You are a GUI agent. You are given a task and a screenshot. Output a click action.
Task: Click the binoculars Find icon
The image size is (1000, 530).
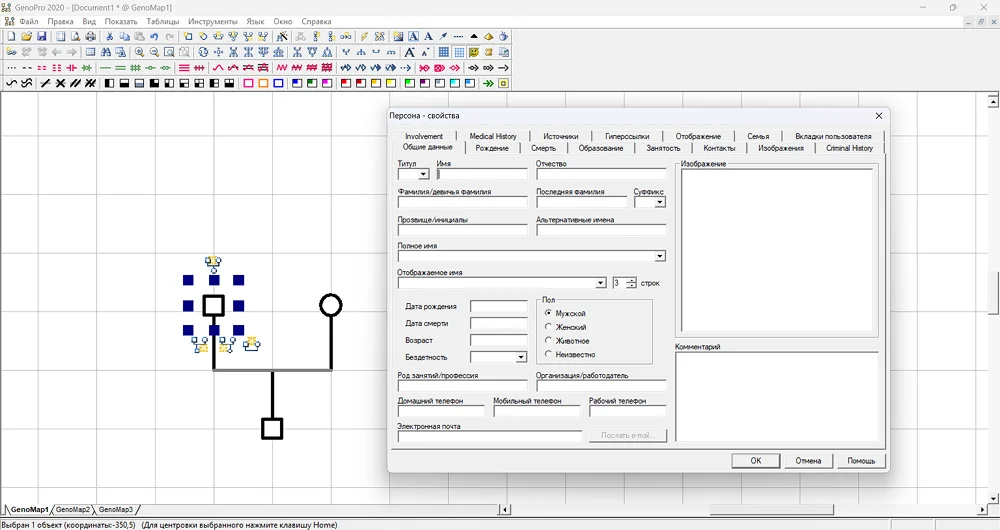(106, 52)
